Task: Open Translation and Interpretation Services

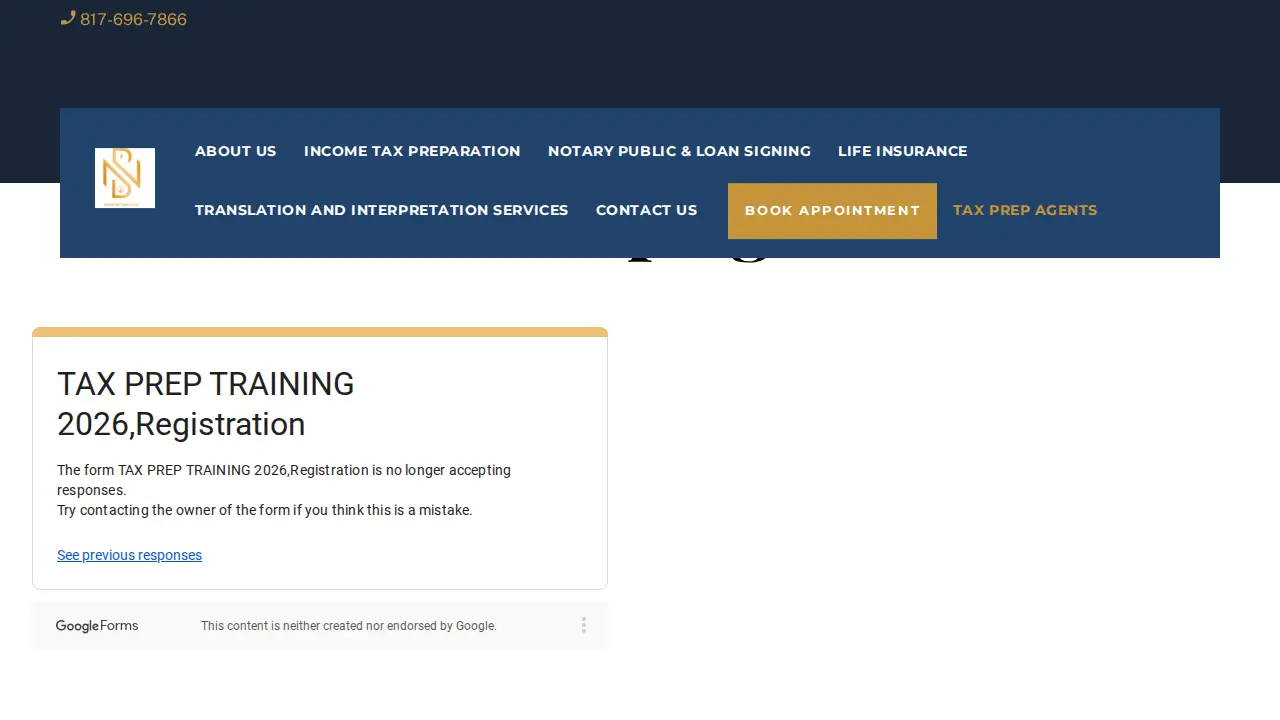Action: [x=381, y=210]
